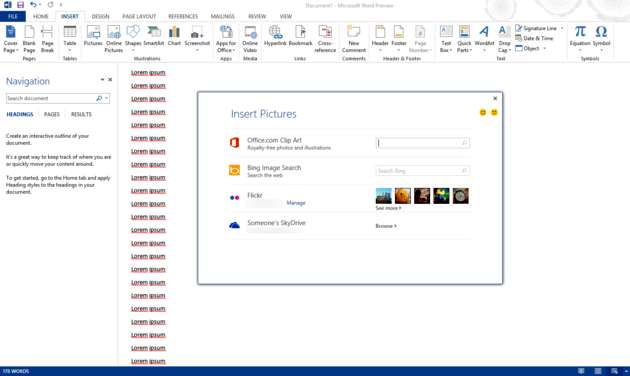Select the last Flickr clock thumbnail
This screenshot has height=376, width=630.
(x=460, y=196)
